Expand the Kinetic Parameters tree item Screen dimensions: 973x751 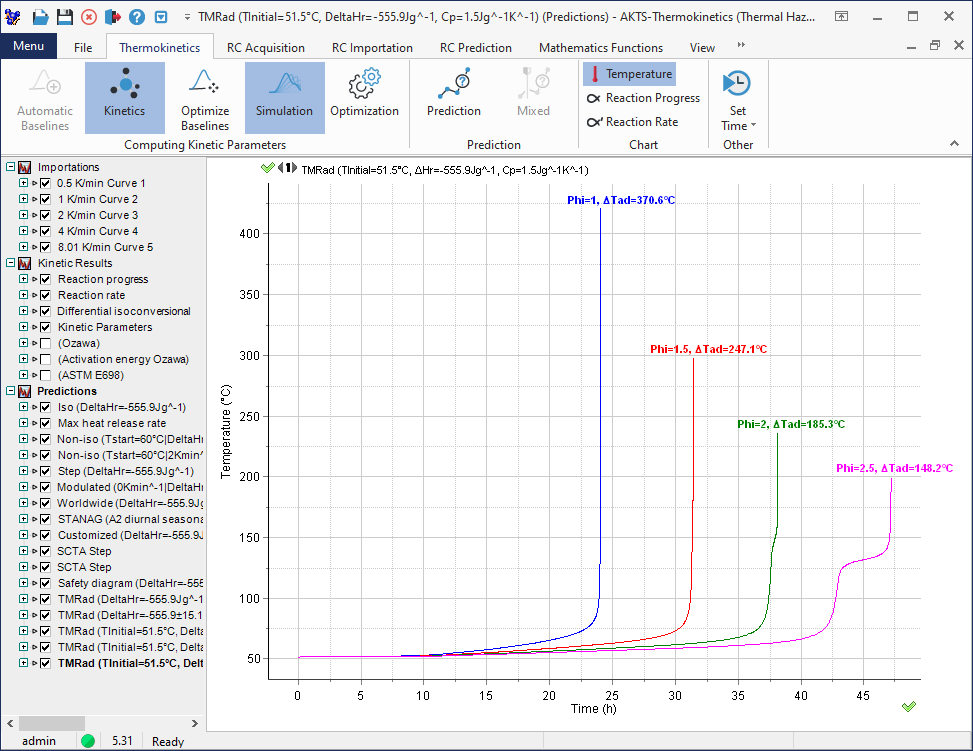23,327
